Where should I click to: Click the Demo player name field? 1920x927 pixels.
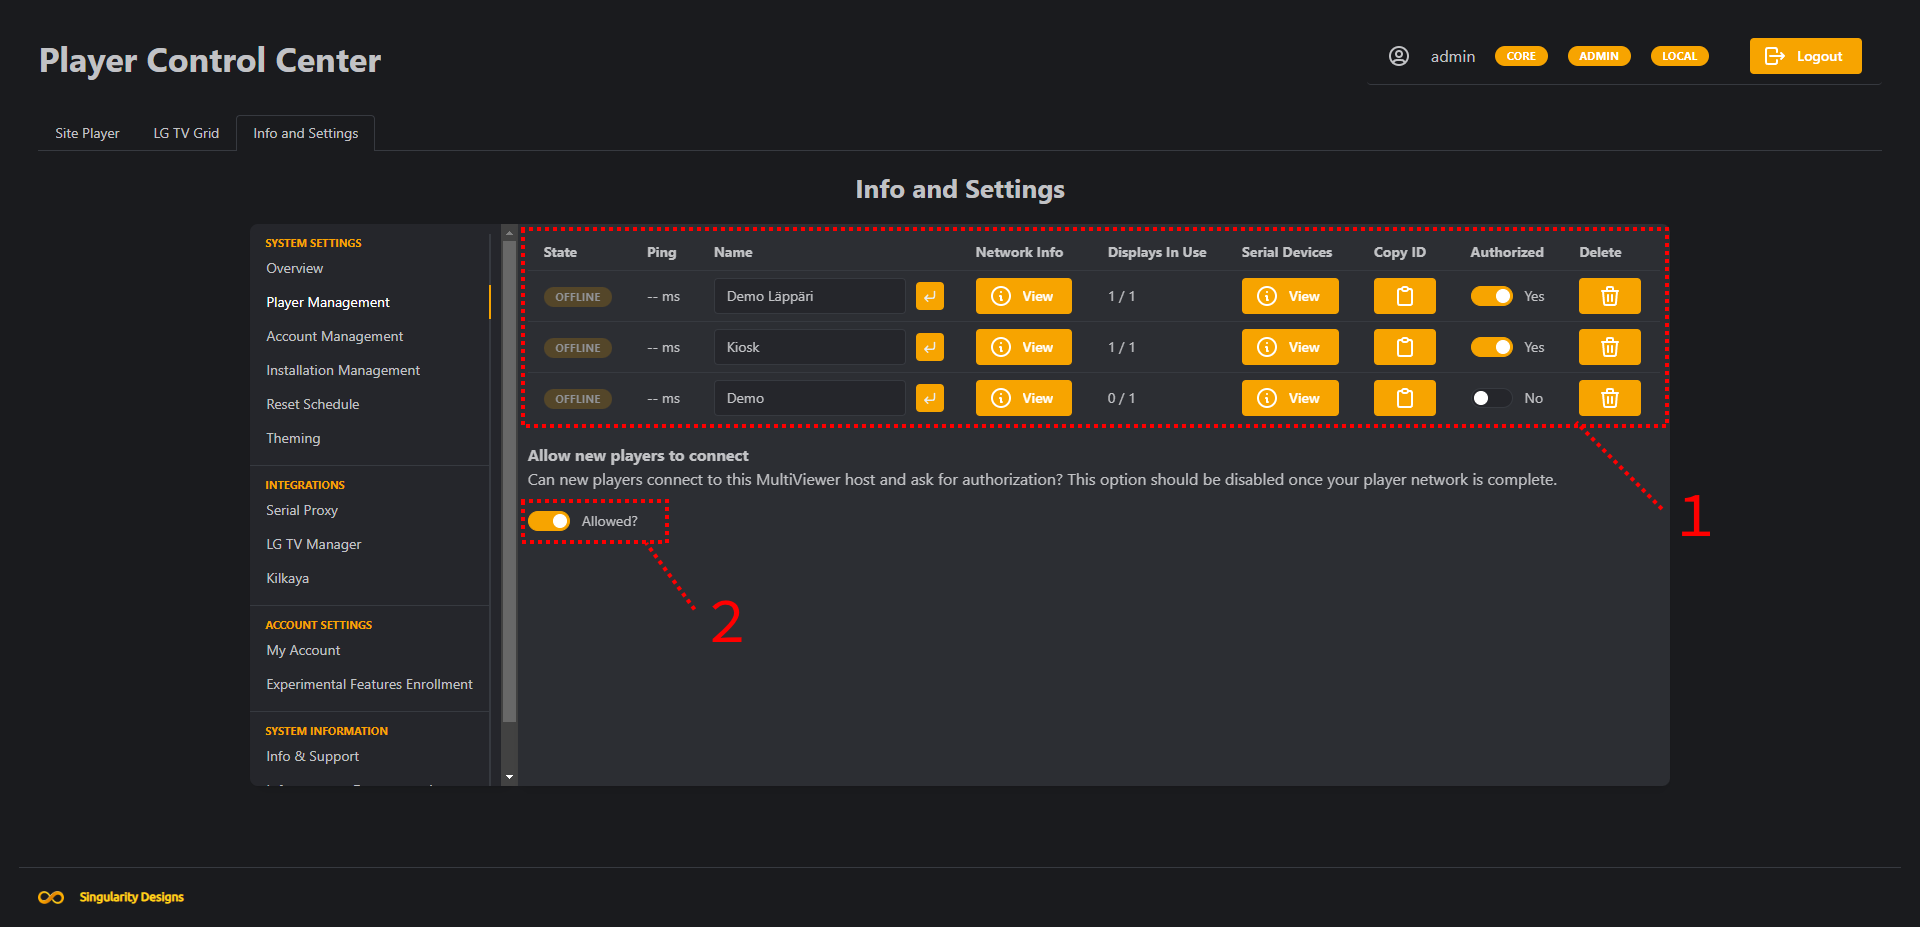[808, 398]
